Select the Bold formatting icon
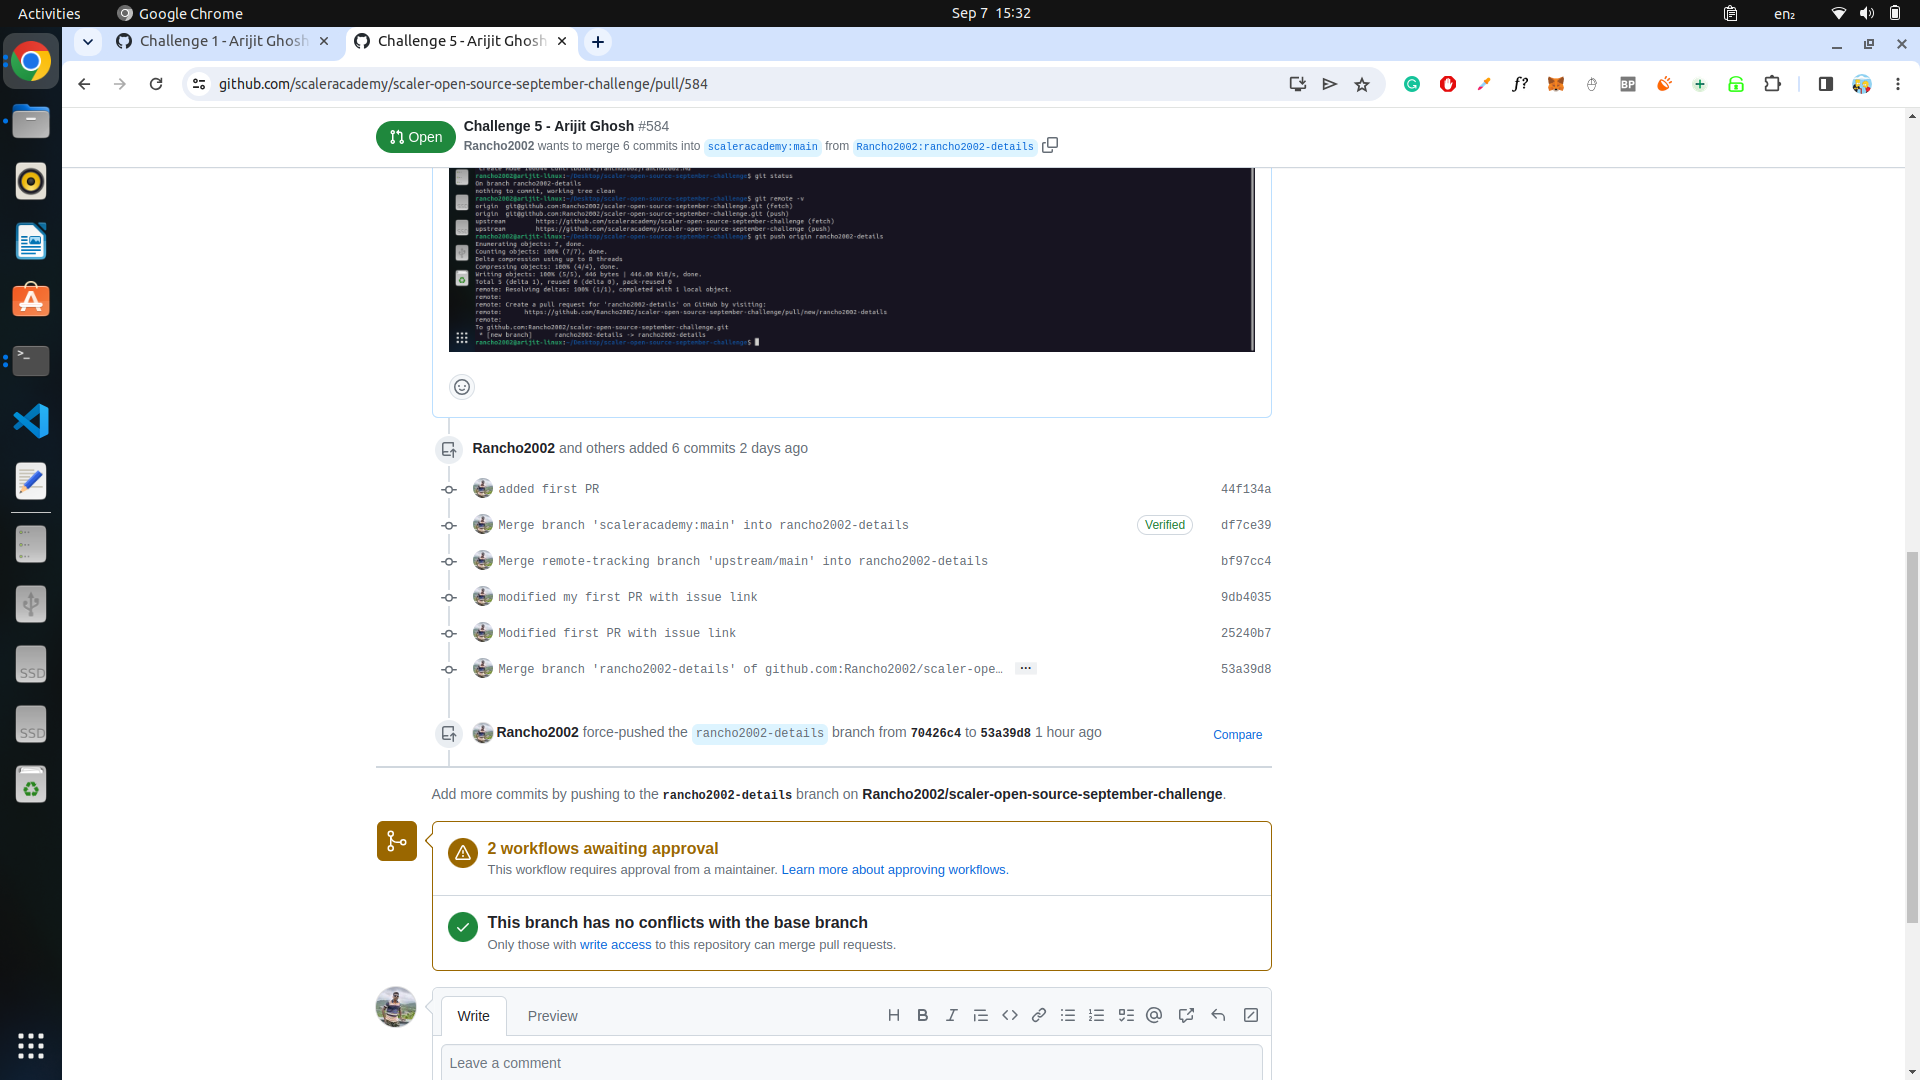Viewport: 1920px width, 1080px height. (x=922, y=1015)
